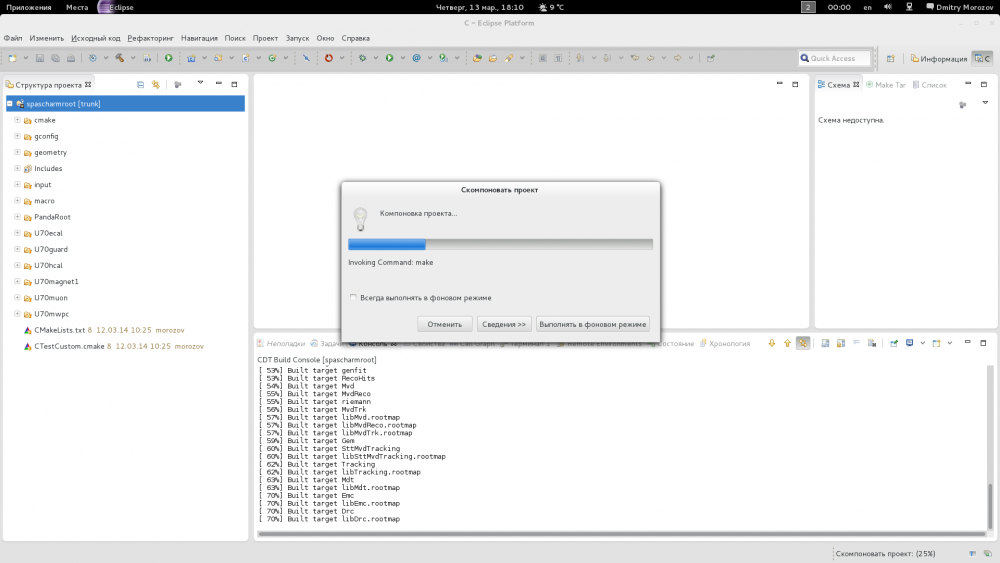Viewport: 1000px width, 563px height.
Task: Expand the PandaRoot folder node
Action: tap(17, 217)
